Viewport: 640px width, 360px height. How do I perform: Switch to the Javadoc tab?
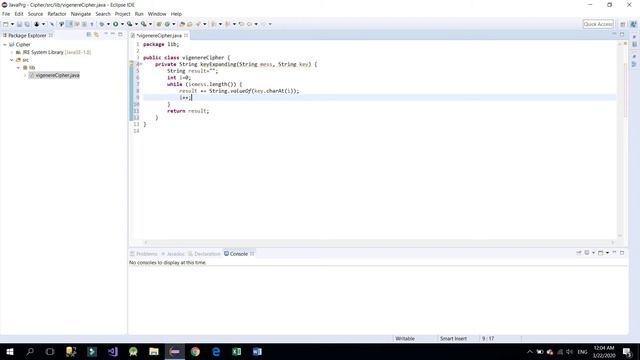point(173,254)
